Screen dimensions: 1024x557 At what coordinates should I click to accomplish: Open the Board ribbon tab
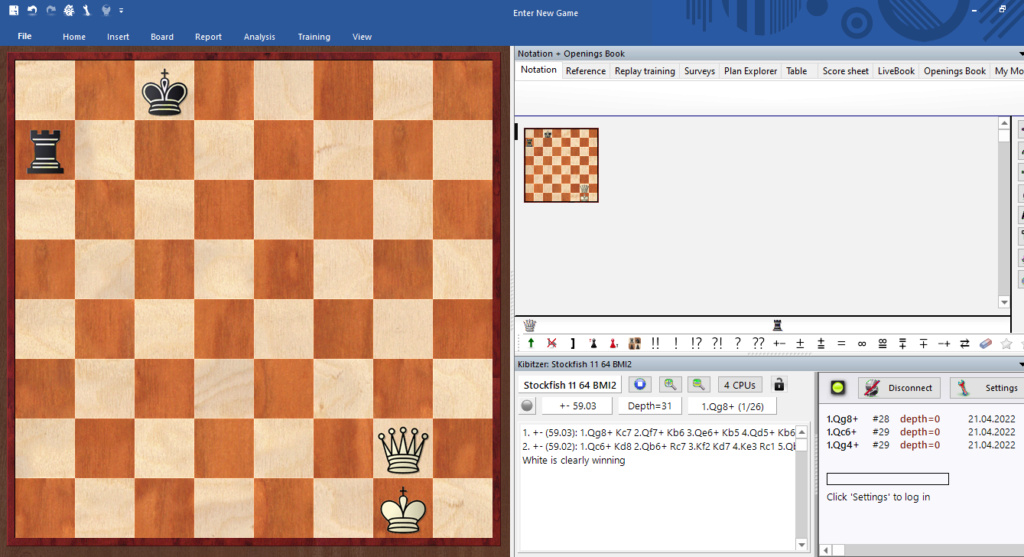[162, 37]
